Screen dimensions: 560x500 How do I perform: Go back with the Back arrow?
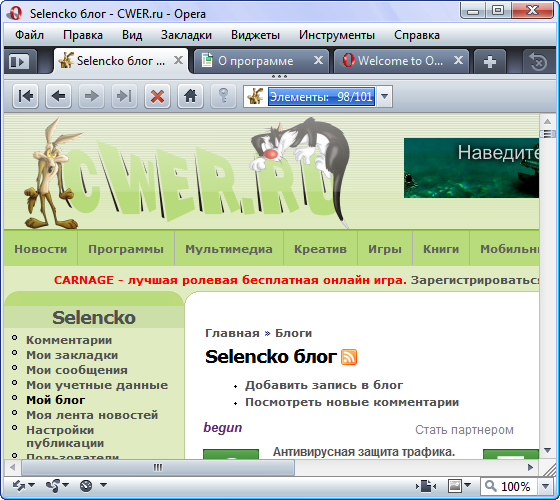[58, 96]
